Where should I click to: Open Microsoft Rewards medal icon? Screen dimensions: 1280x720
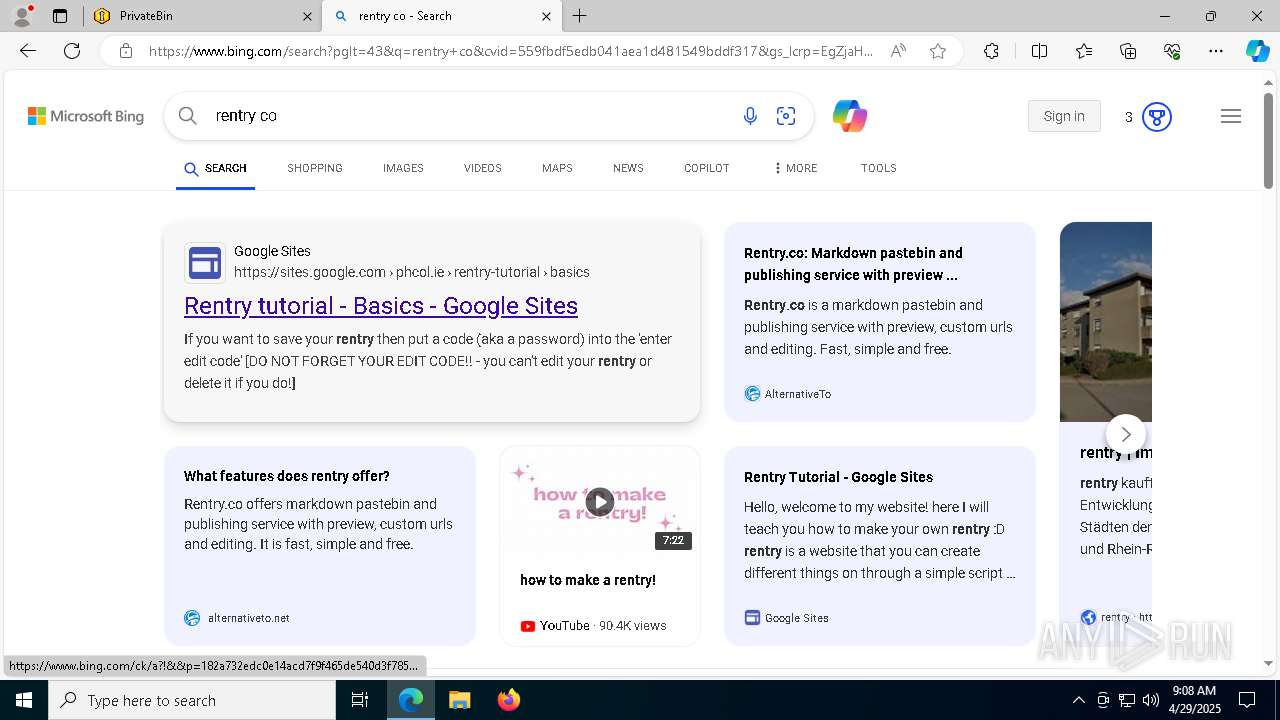click(x=1156, y=117)
